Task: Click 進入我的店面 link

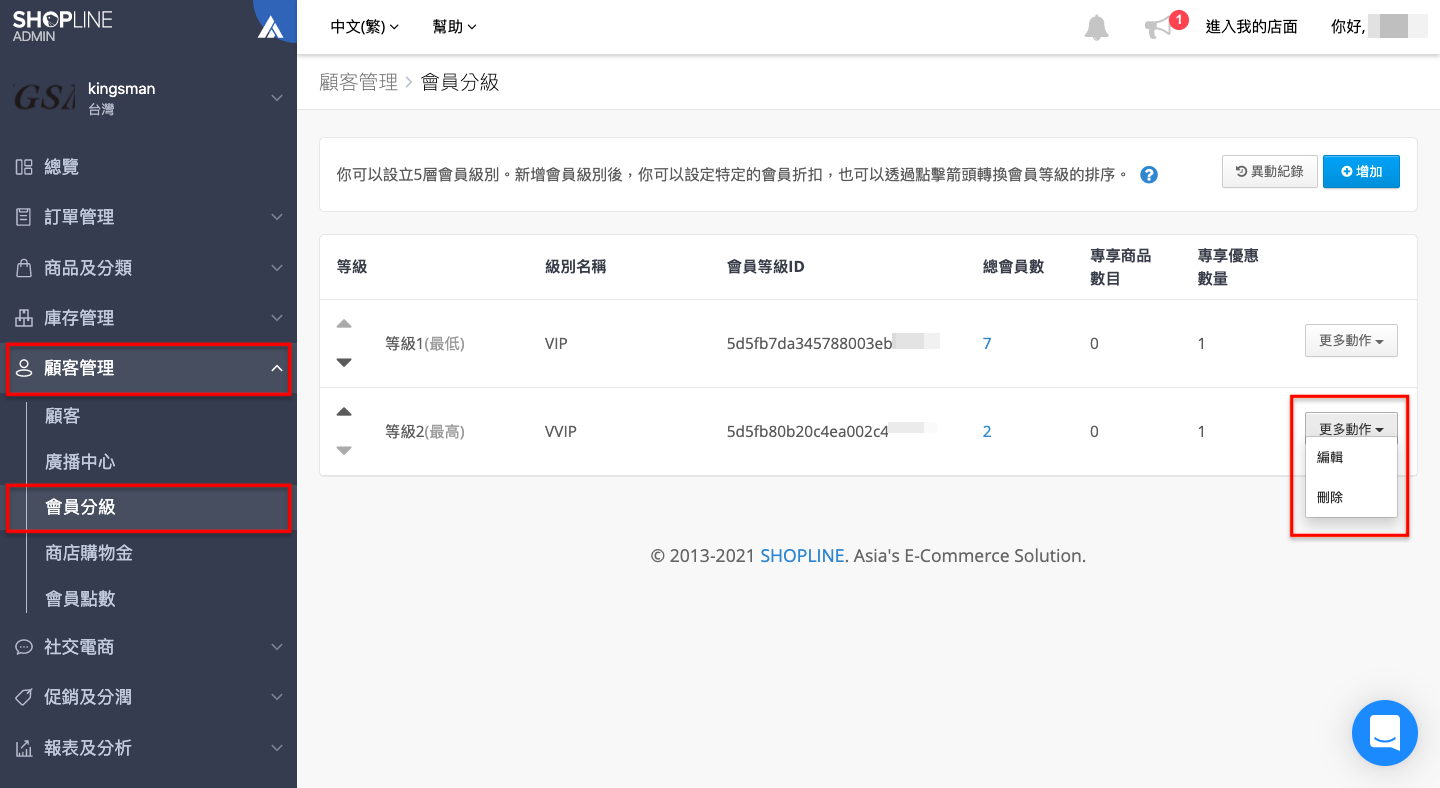Action: pos(1251,27)
